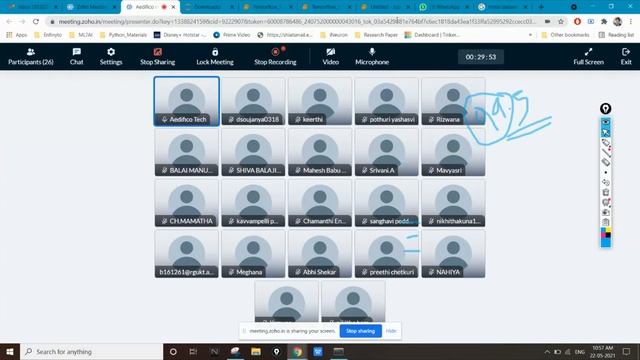The image size is (640, 360).
Task: Open the Participants (26) panel
Action: click(x=31, y=56)
